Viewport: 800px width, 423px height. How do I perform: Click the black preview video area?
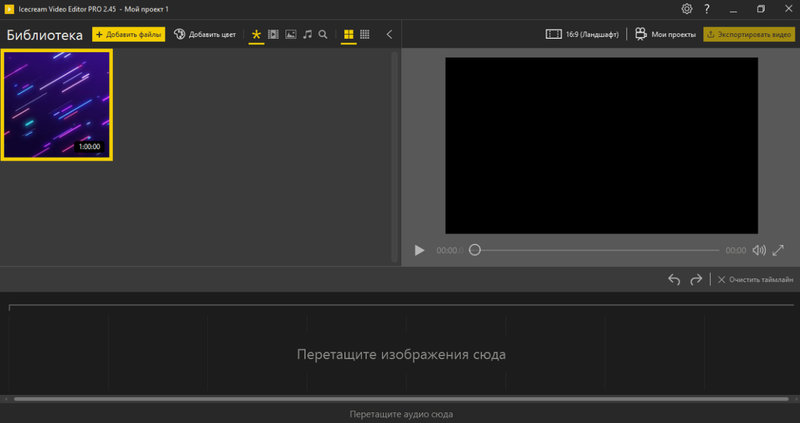point(602,145)
